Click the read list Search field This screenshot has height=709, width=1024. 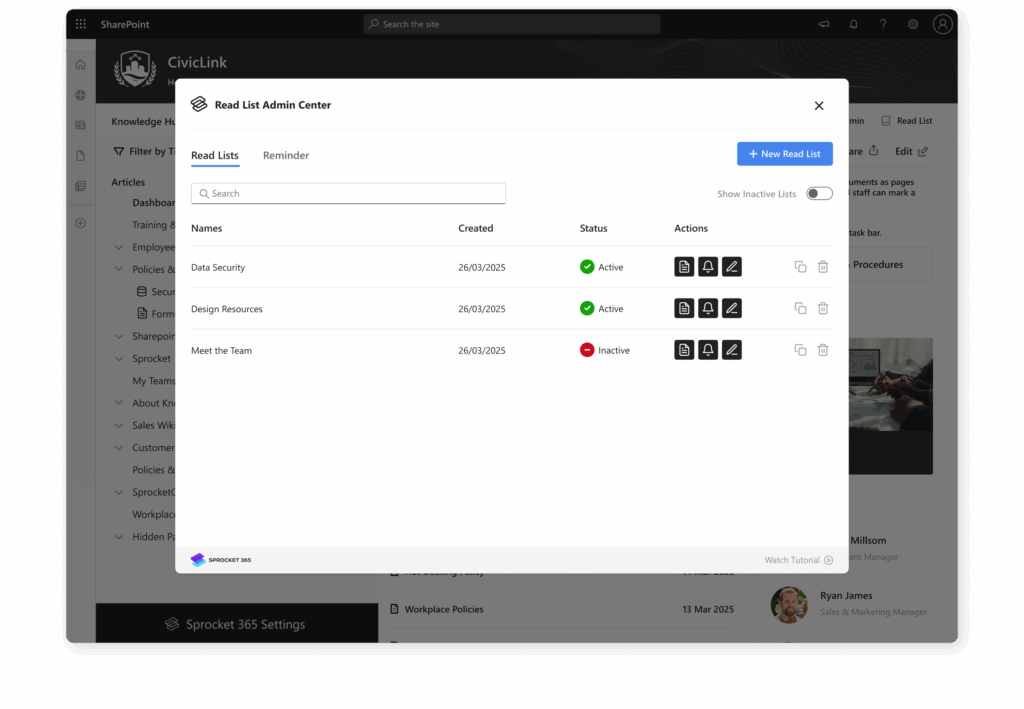click(x=348, y=193)
